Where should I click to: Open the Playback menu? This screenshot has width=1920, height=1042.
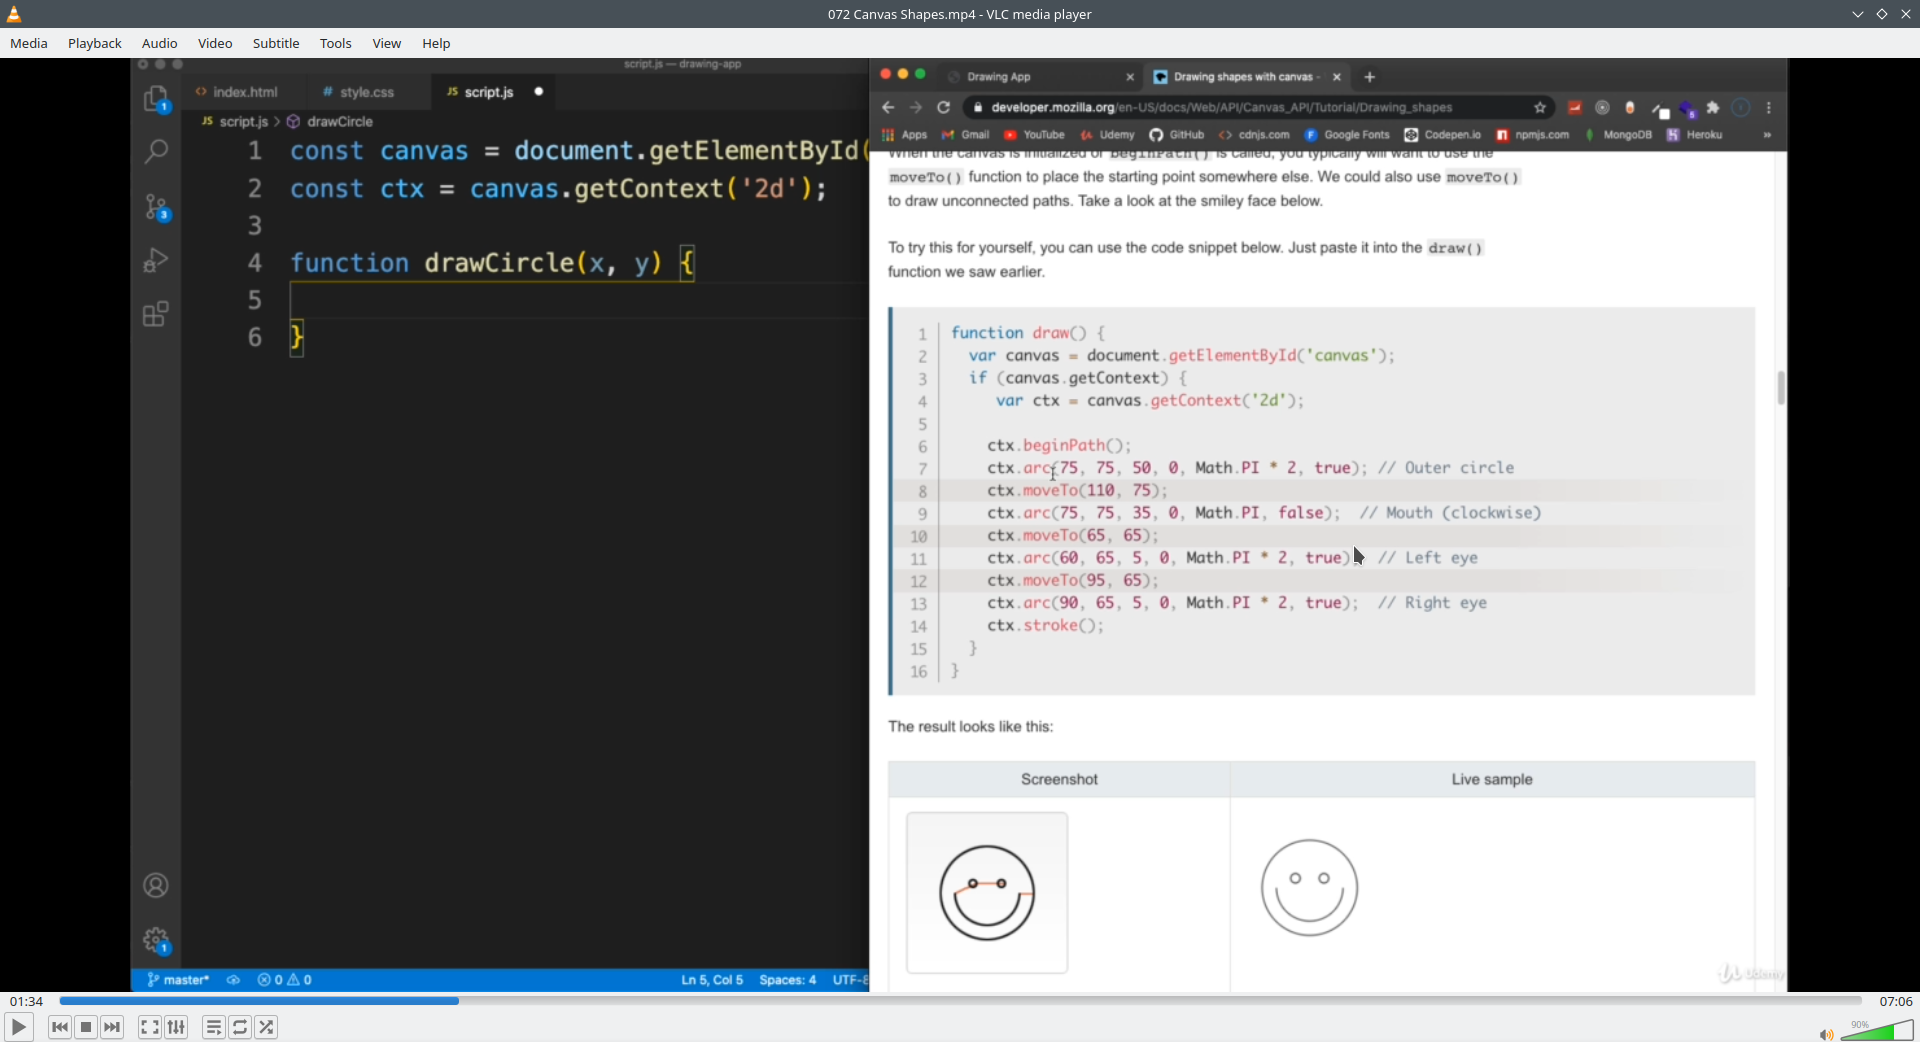coord(95,43)
